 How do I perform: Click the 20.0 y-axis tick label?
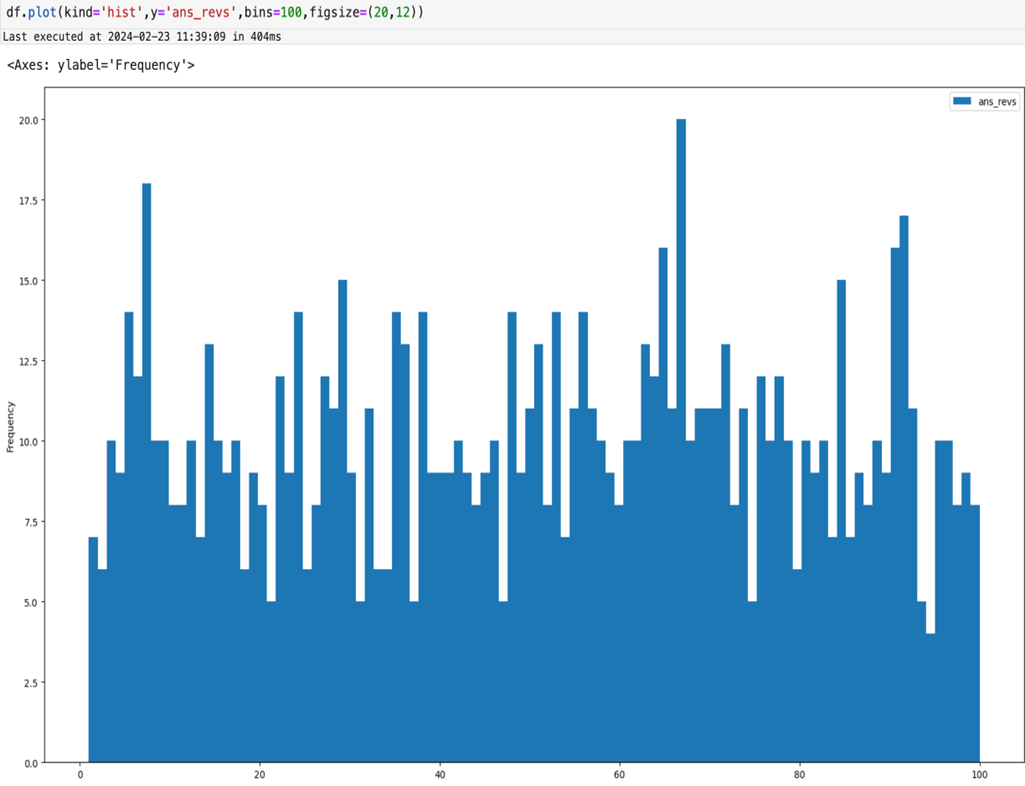click(x=28, y=120)
